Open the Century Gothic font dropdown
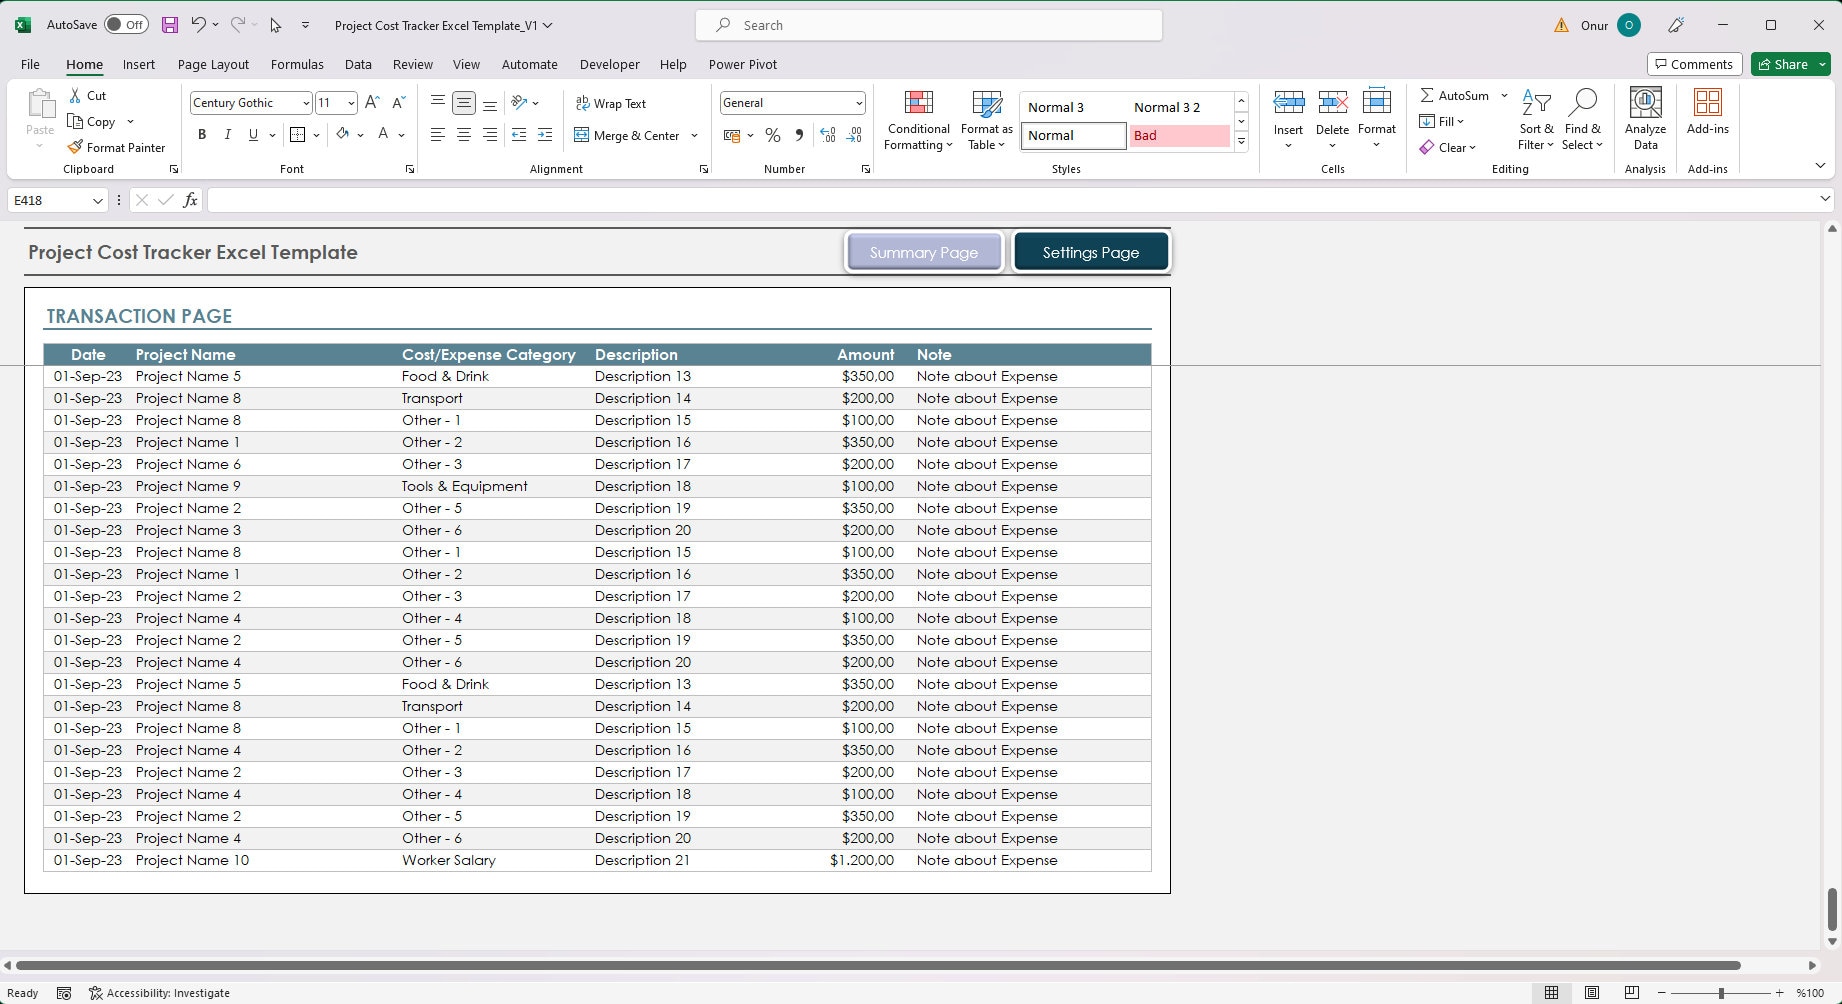The image size is (1842, 1004). [x=305, y=103]
